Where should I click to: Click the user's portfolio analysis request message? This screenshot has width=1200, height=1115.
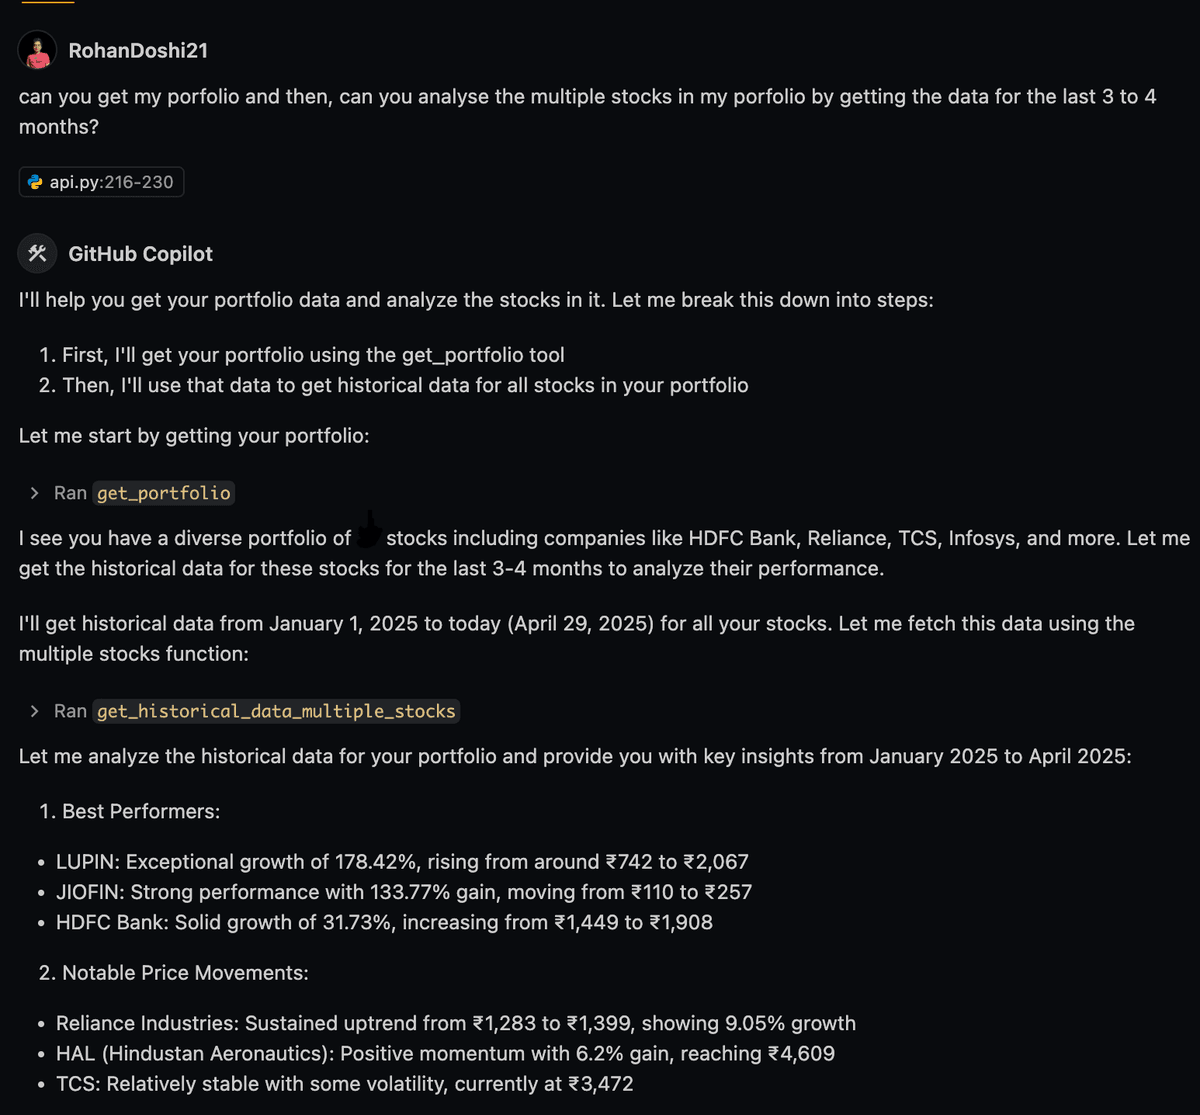tap(588, 112)
